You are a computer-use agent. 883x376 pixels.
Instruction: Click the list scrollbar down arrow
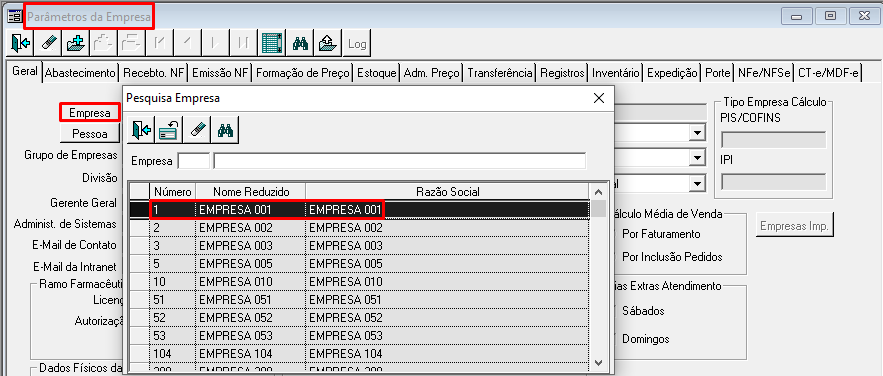coord(598,362)
